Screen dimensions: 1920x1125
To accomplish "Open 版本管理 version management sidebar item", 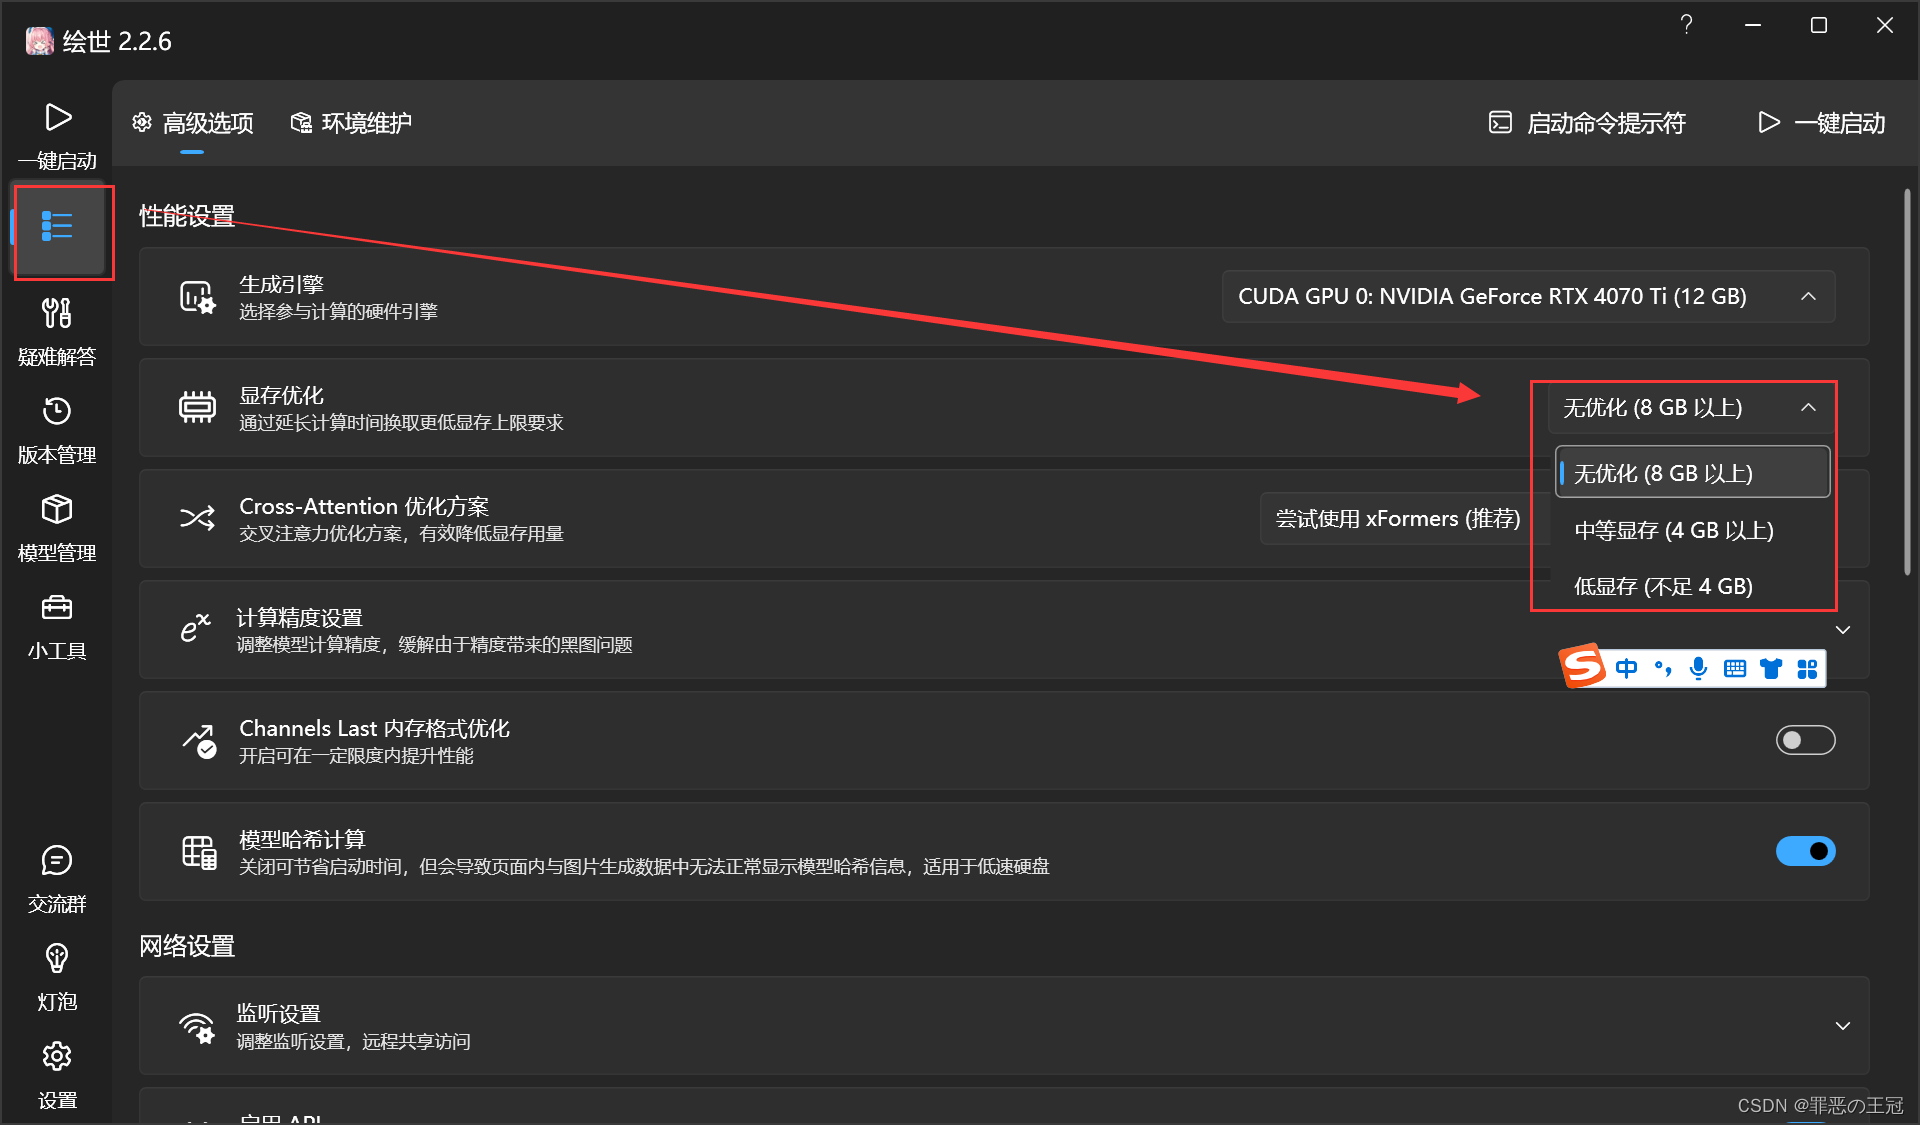I will pos(57,430).
